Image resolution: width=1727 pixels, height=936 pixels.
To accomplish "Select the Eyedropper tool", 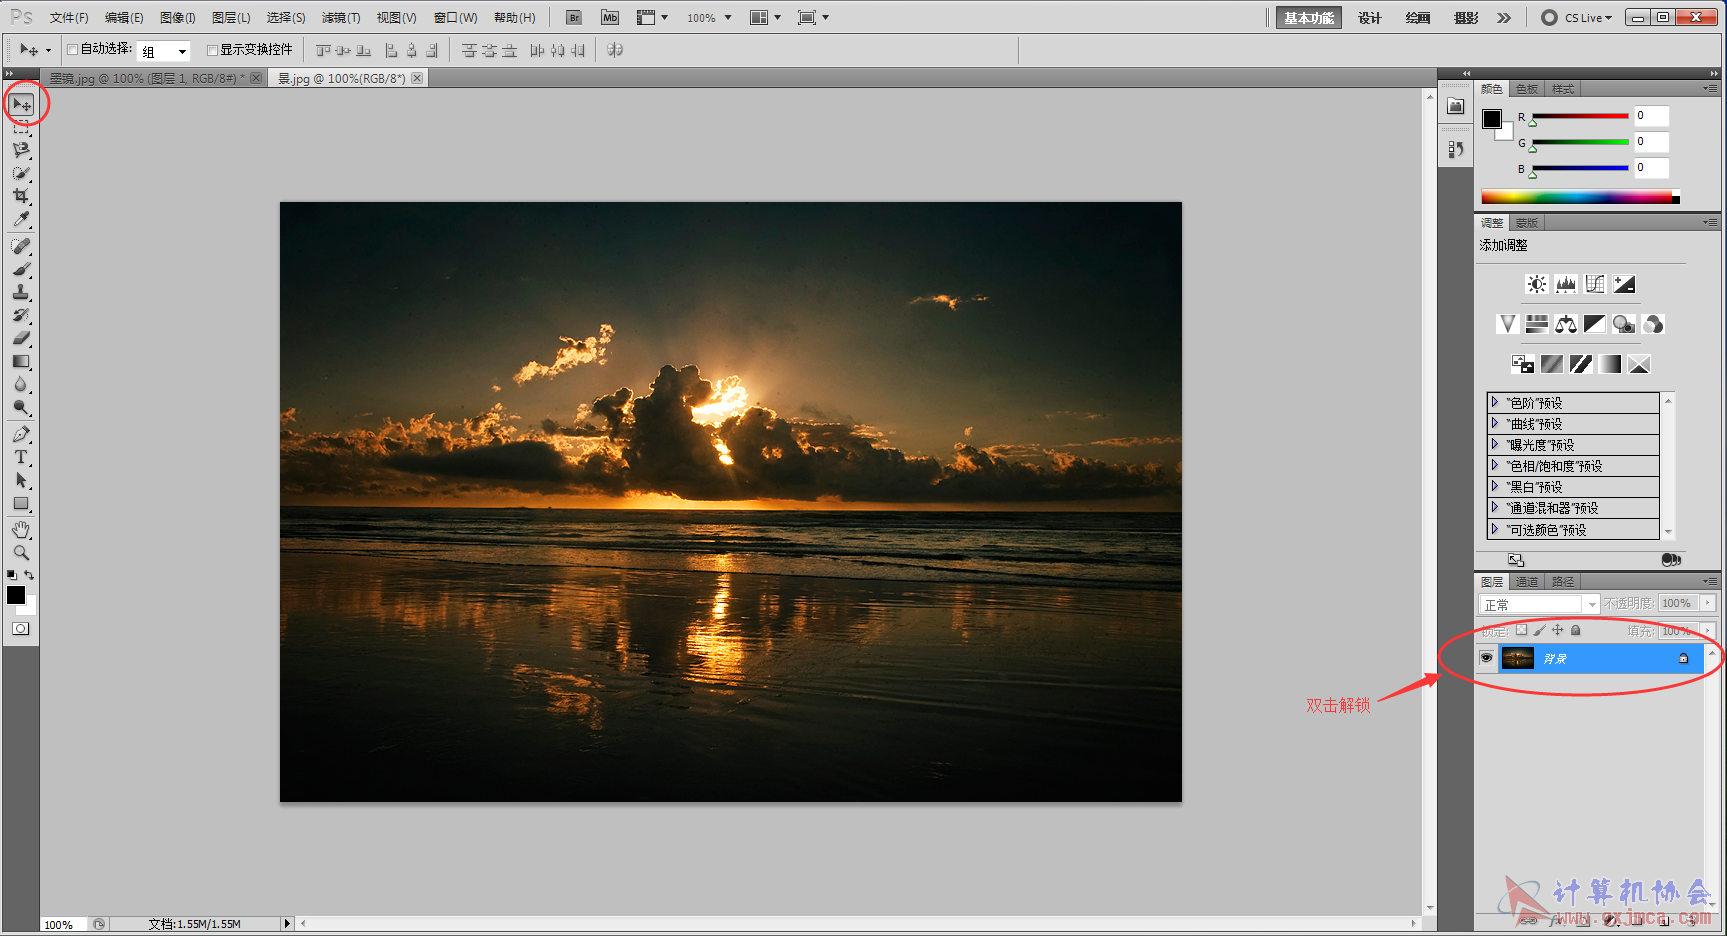I will pos(21,219).
